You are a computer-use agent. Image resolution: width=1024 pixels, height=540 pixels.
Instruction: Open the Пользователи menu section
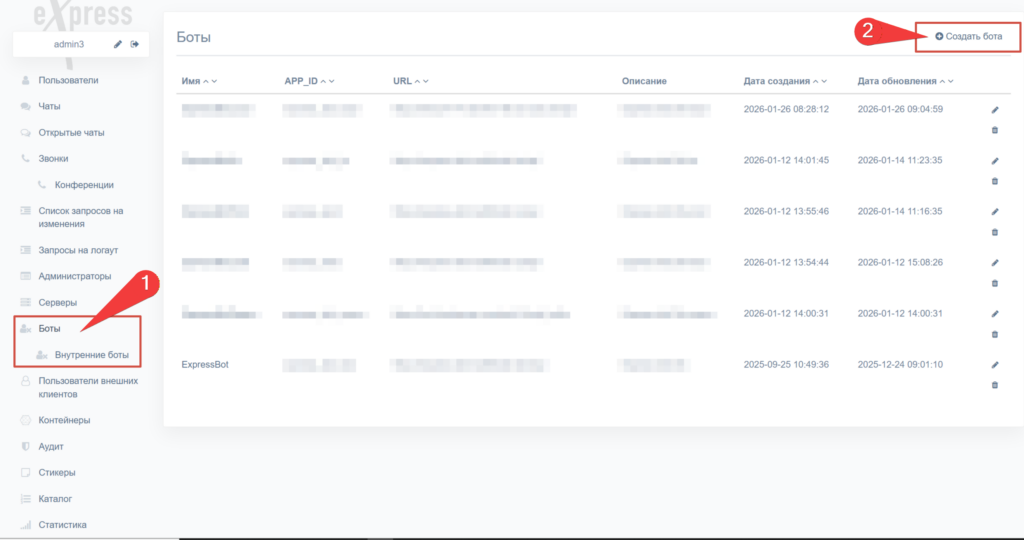coord(68,80)
